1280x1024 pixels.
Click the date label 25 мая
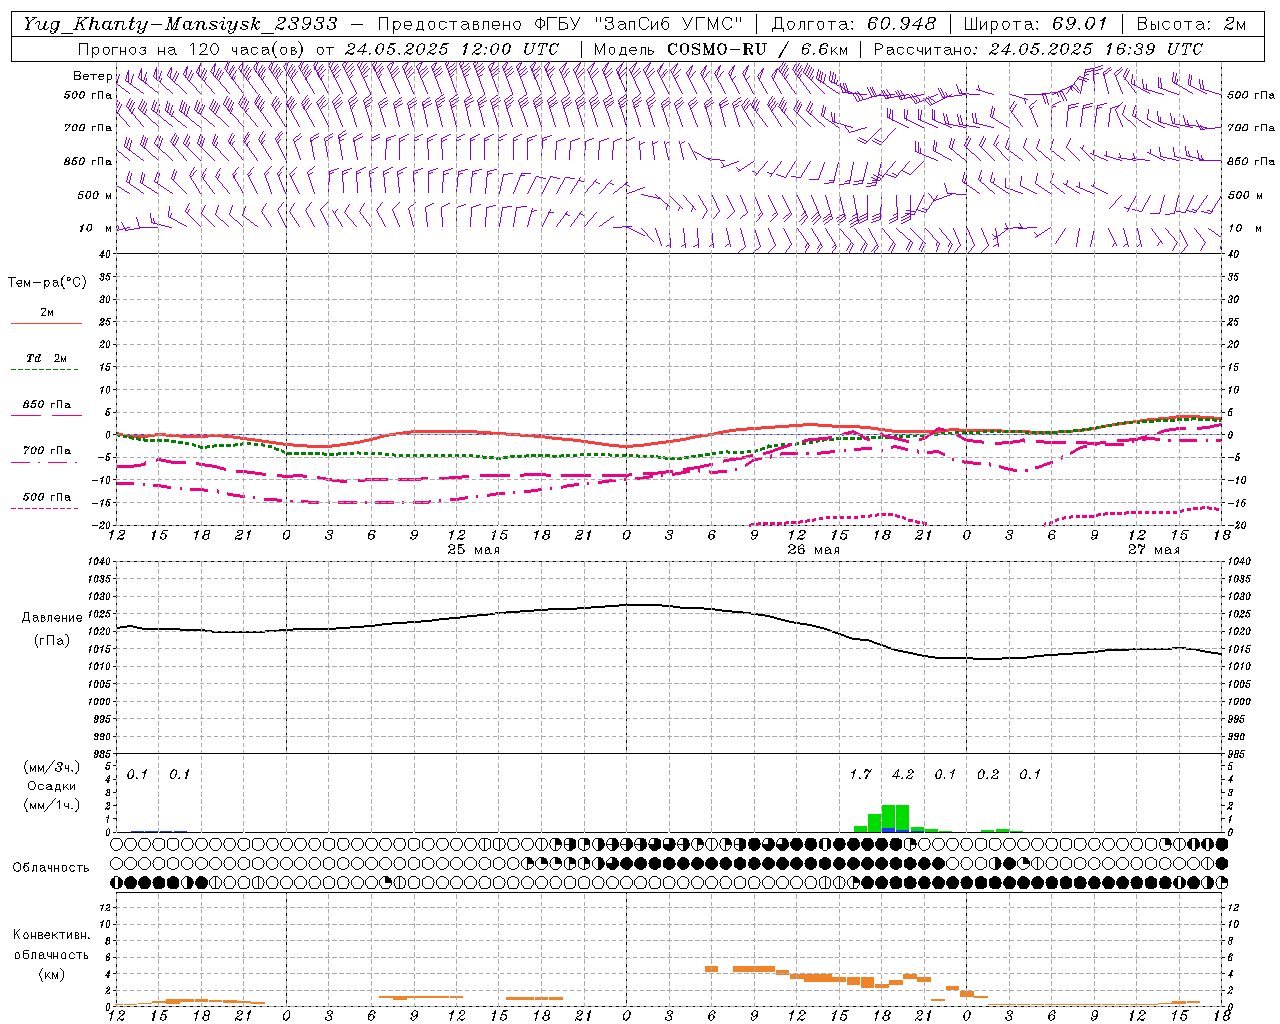tap(473, 550)
